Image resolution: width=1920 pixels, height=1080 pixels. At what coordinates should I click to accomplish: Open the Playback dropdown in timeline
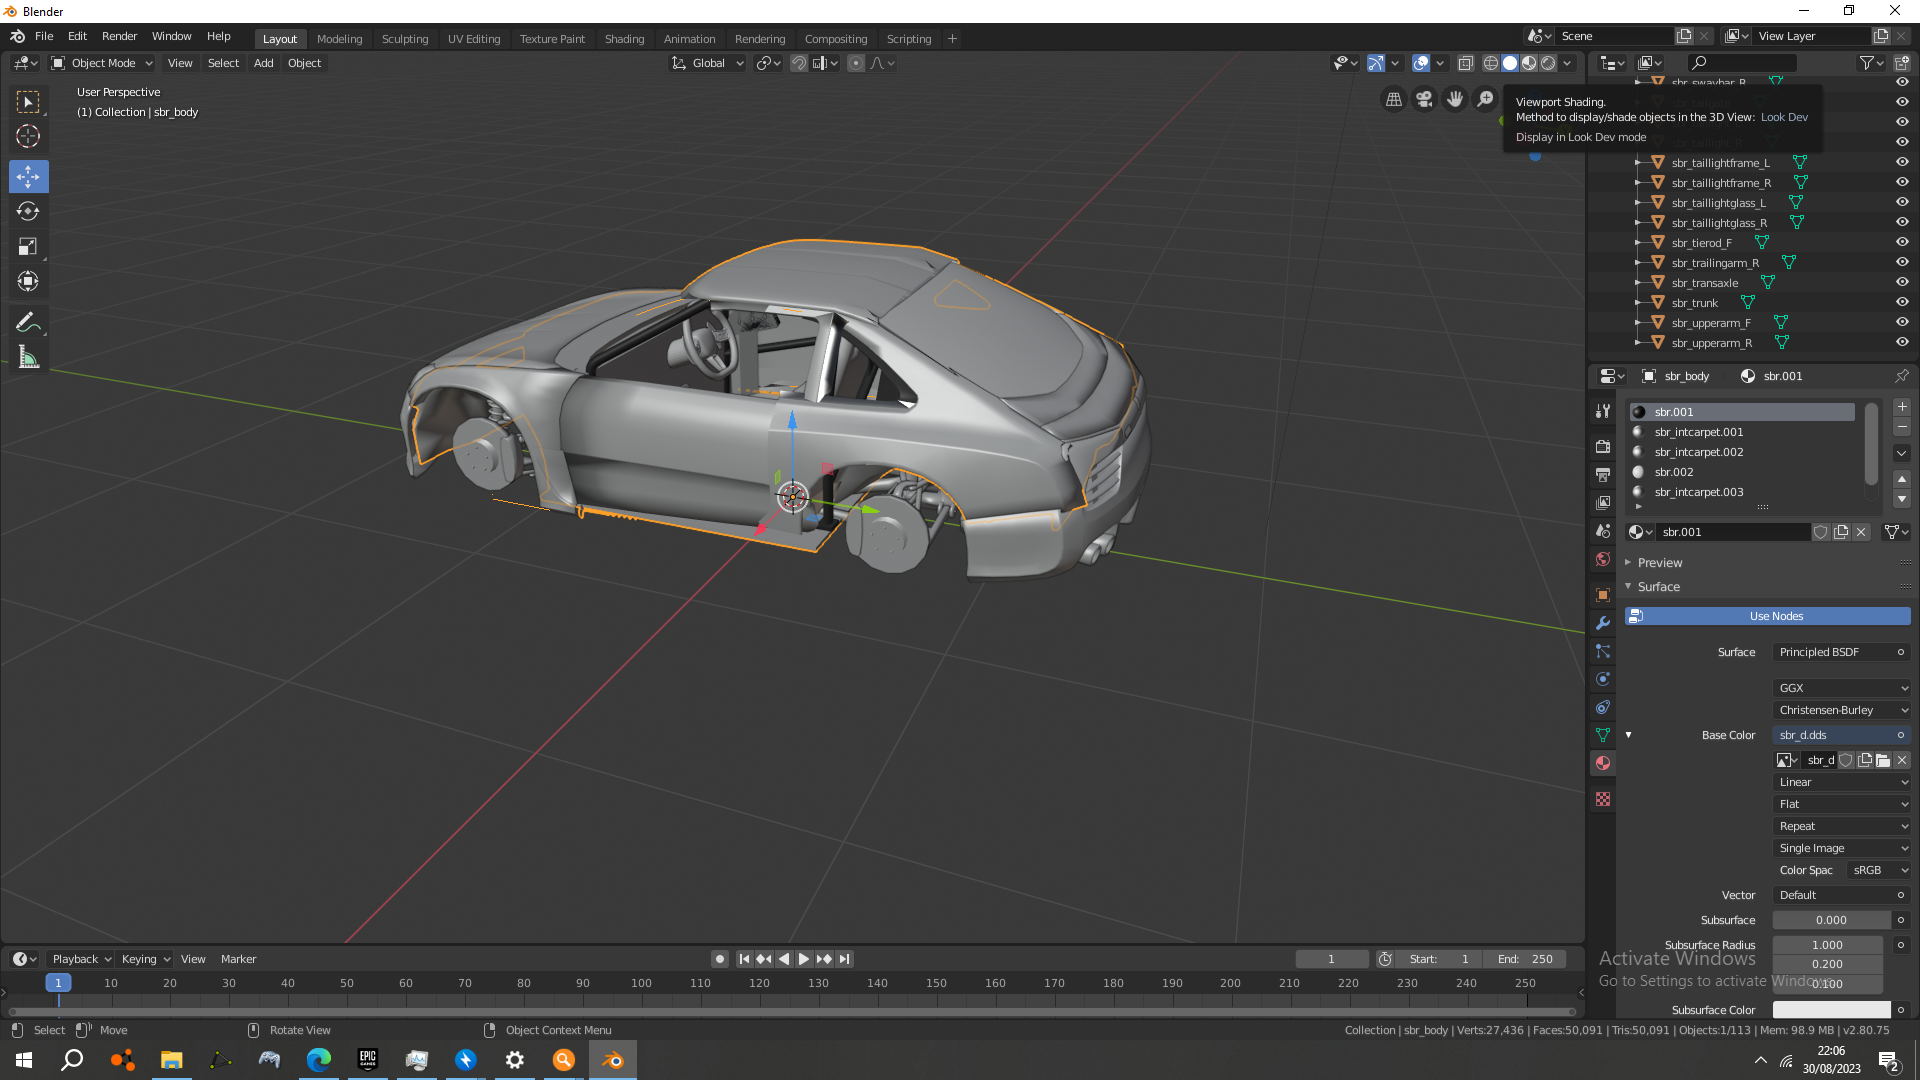(81, 959)
